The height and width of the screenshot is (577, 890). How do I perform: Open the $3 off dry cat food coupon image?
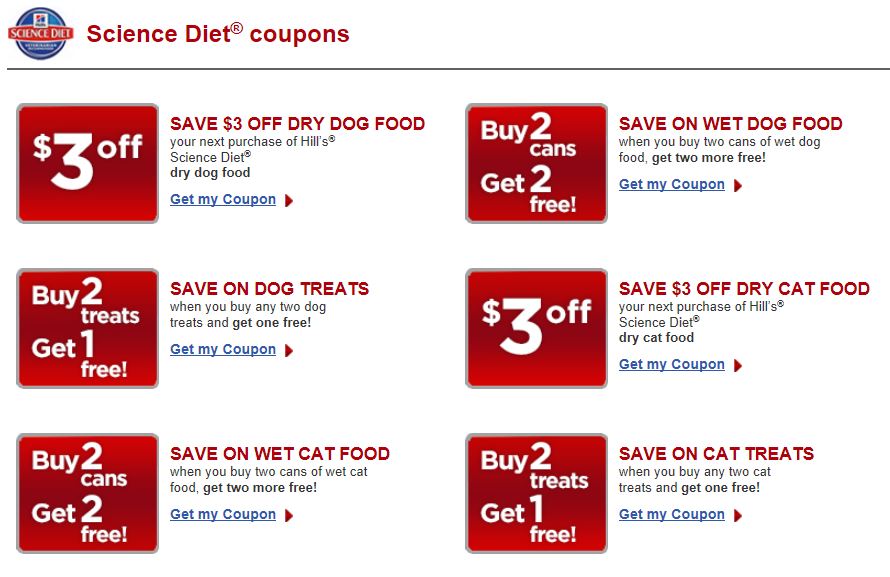tap(536, 328)
